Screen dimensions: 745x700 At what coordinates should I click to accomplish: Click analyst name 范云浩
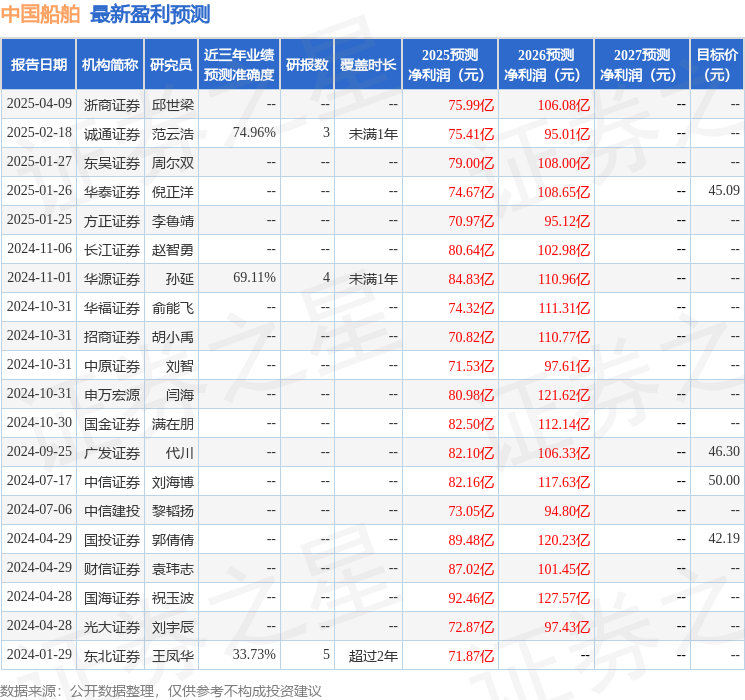(172, 134)
